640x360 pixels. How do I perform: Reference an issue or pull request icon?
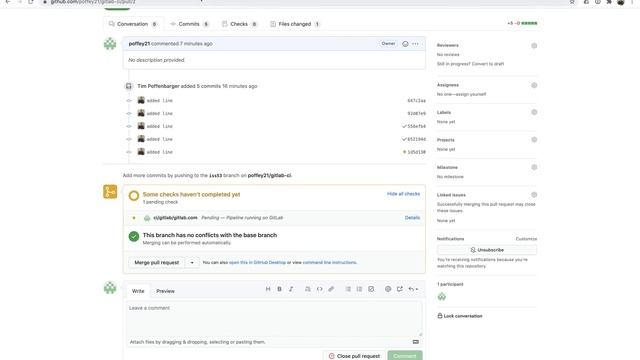tap(400, 289)
